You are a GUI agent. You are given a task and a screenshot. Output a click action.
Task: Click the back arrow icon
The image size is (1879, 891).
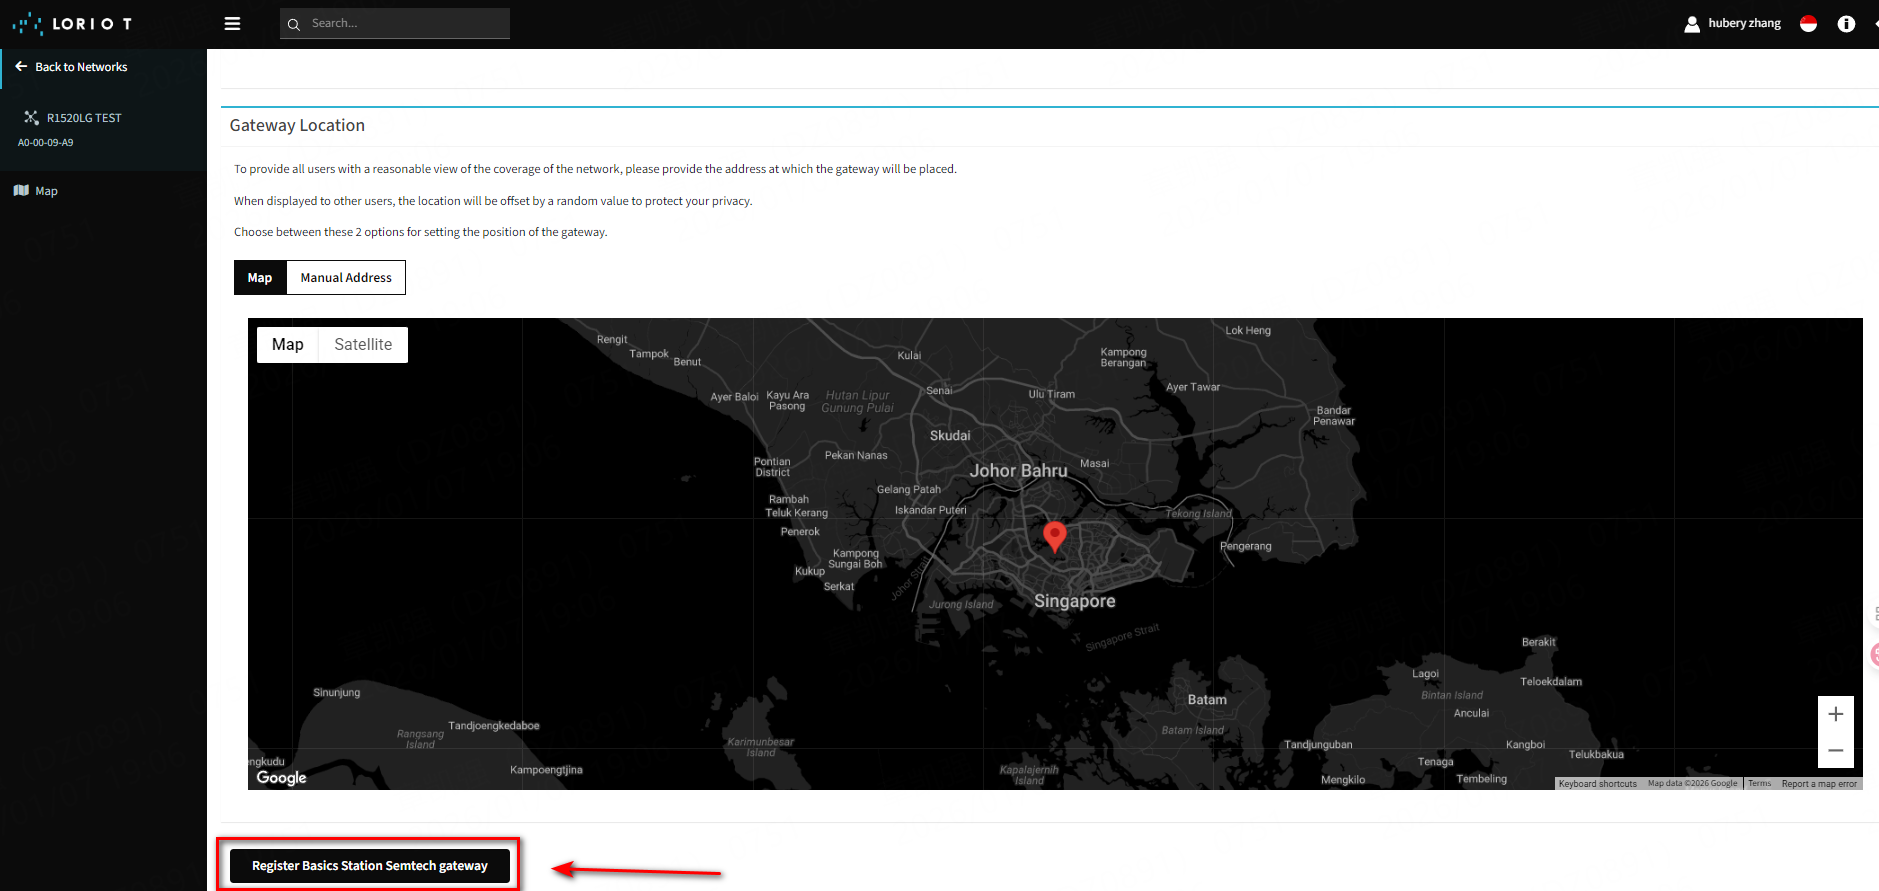pos(21,67)
